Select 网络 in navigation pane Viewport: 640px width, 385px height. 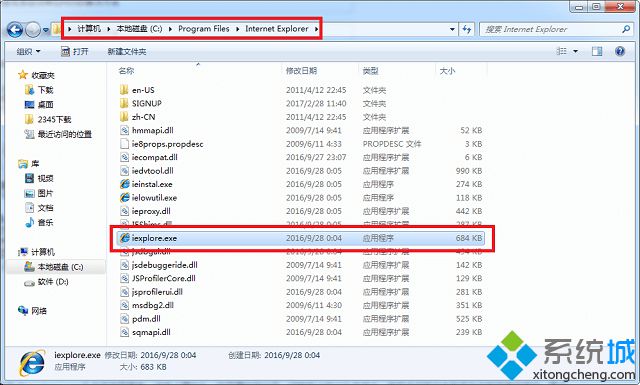tap(33, 311)
